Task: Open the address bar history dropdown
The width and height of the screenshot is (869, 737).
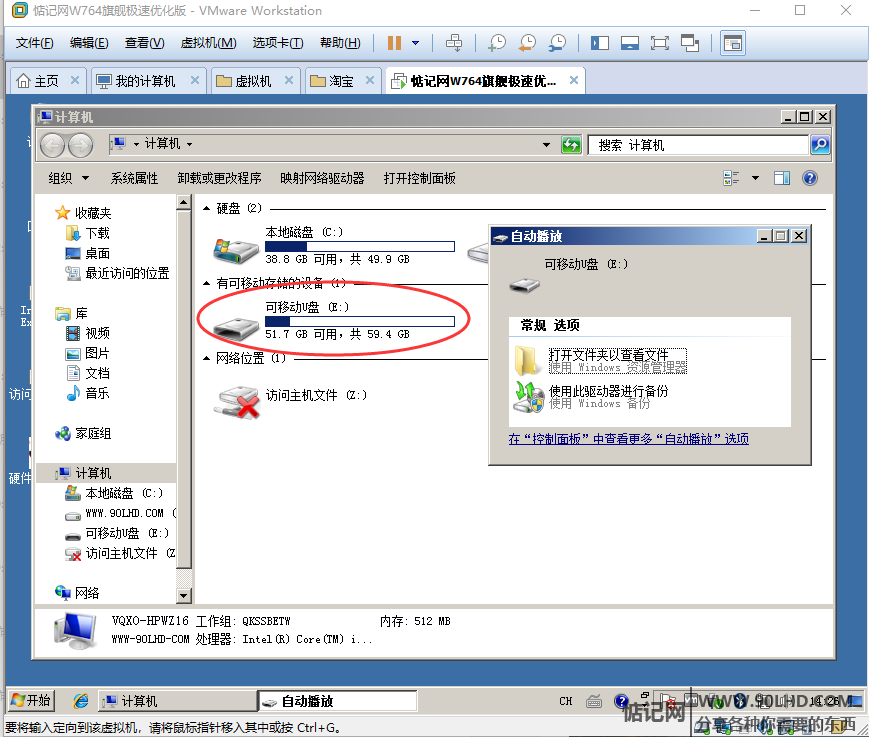Action: [x=546, y=145]
